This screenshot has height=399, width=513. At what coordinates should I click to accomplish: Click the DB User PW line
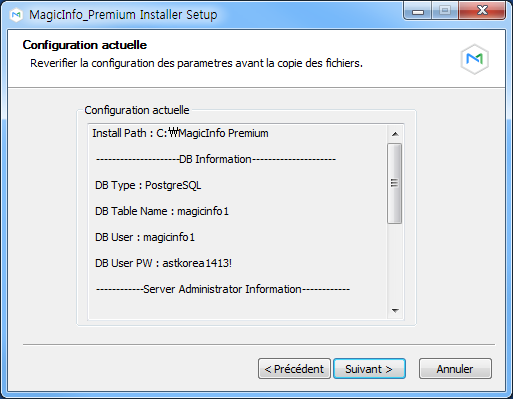pos(163,263)
